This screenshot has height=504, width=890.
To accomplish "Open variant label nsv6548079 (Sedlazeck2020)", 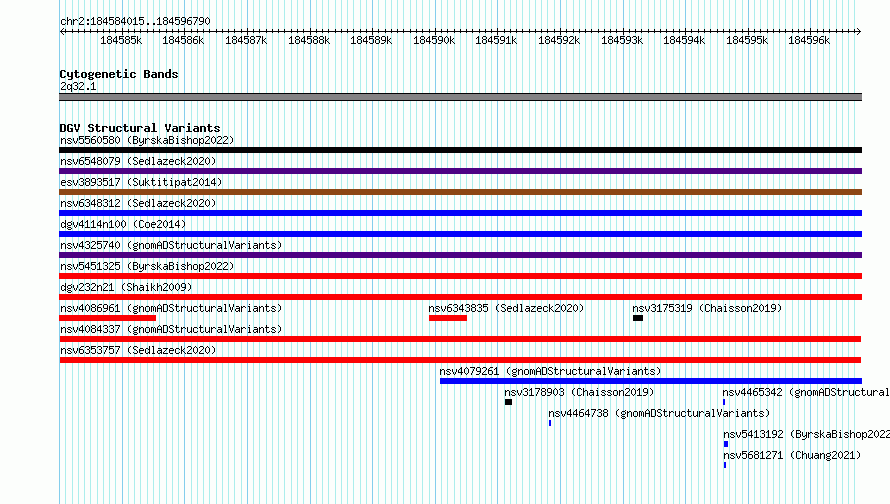I will [x=138, y=161].
